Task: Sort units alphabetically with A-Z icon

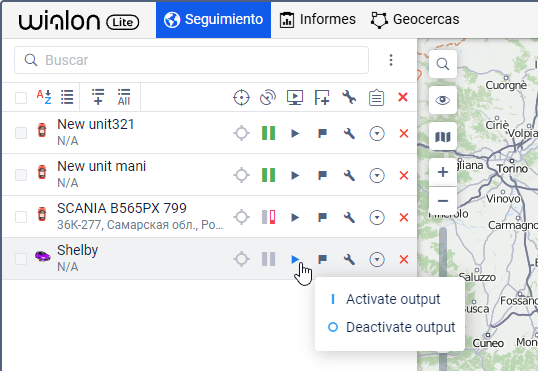Action: pyautogui.click(x=44, y=97)
